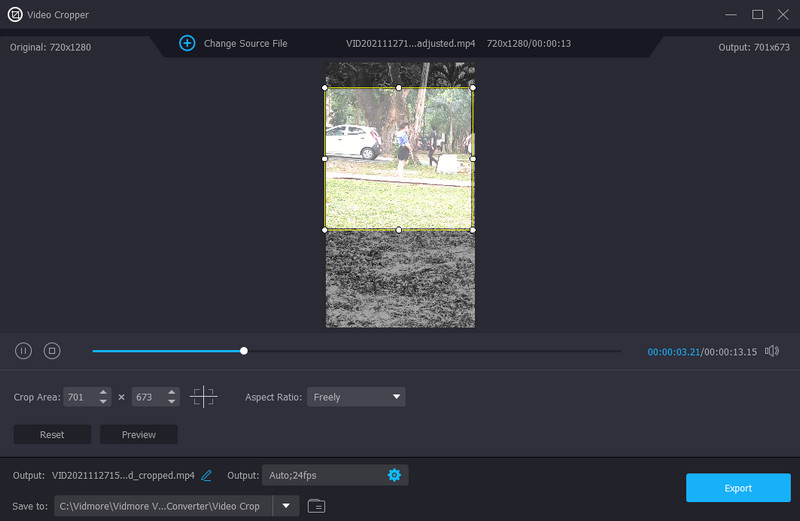Increase crop width with up arrow
The image size is (800, 521).
tap(104, 392)
